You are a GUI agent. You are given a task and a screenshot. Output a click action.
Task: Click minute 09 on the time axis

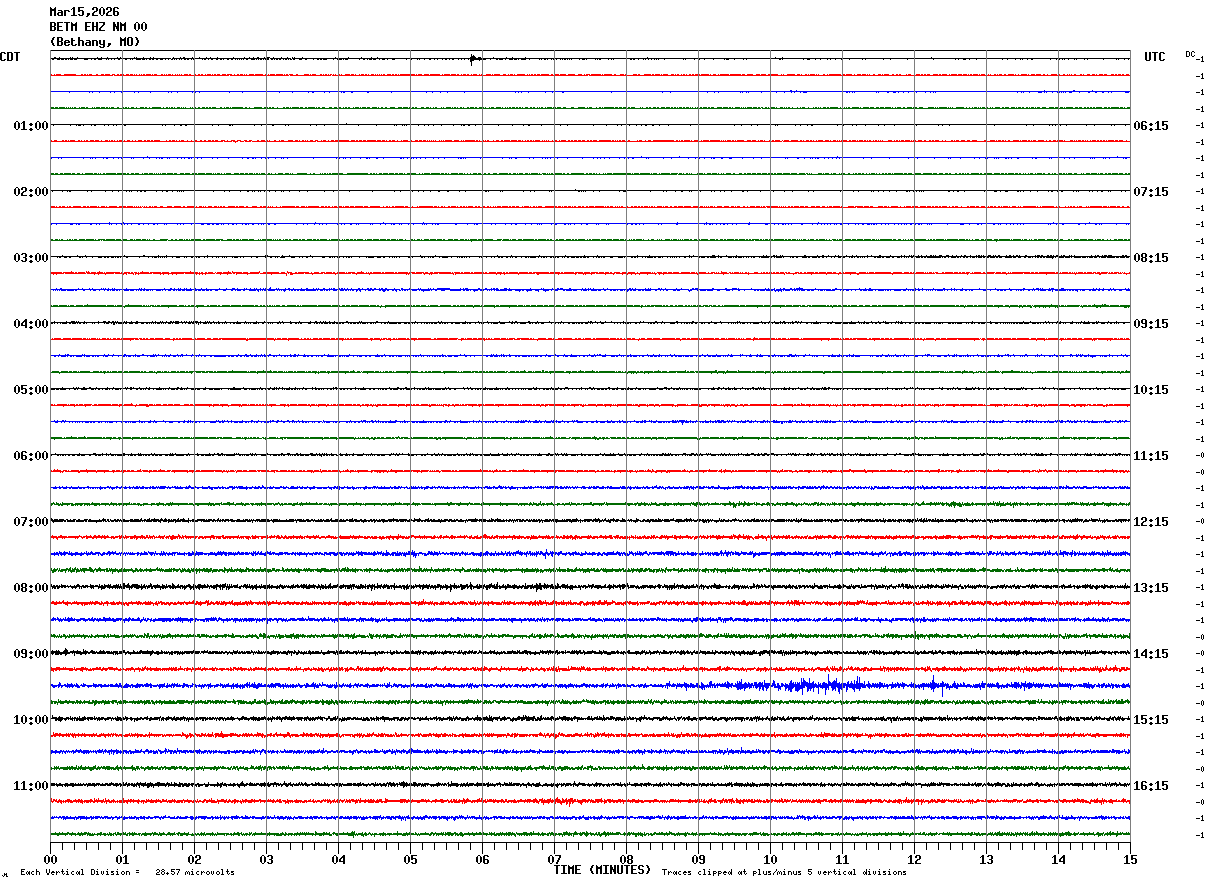(x=698, y=859)
